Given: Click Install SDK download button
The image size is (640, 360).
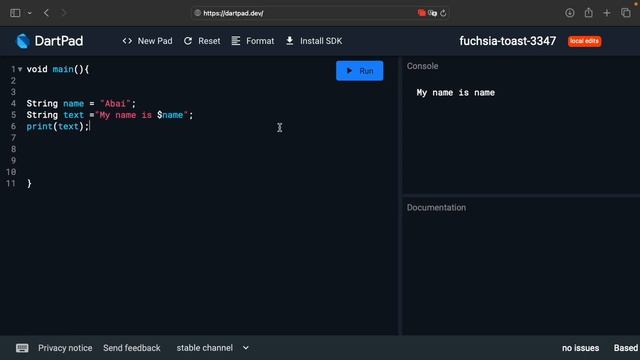Looking at the screenshot, I should pos(314,41).
